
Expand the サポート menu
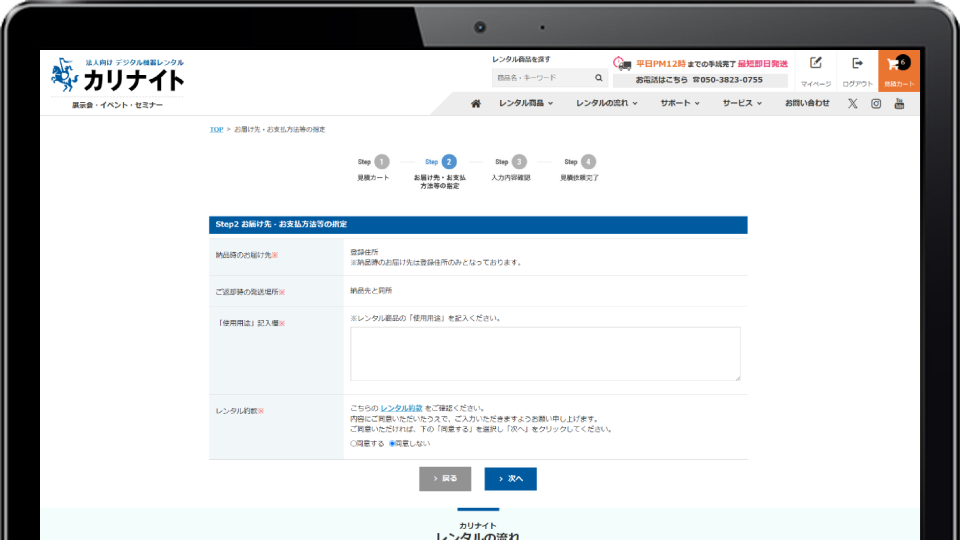pos(680,103)
